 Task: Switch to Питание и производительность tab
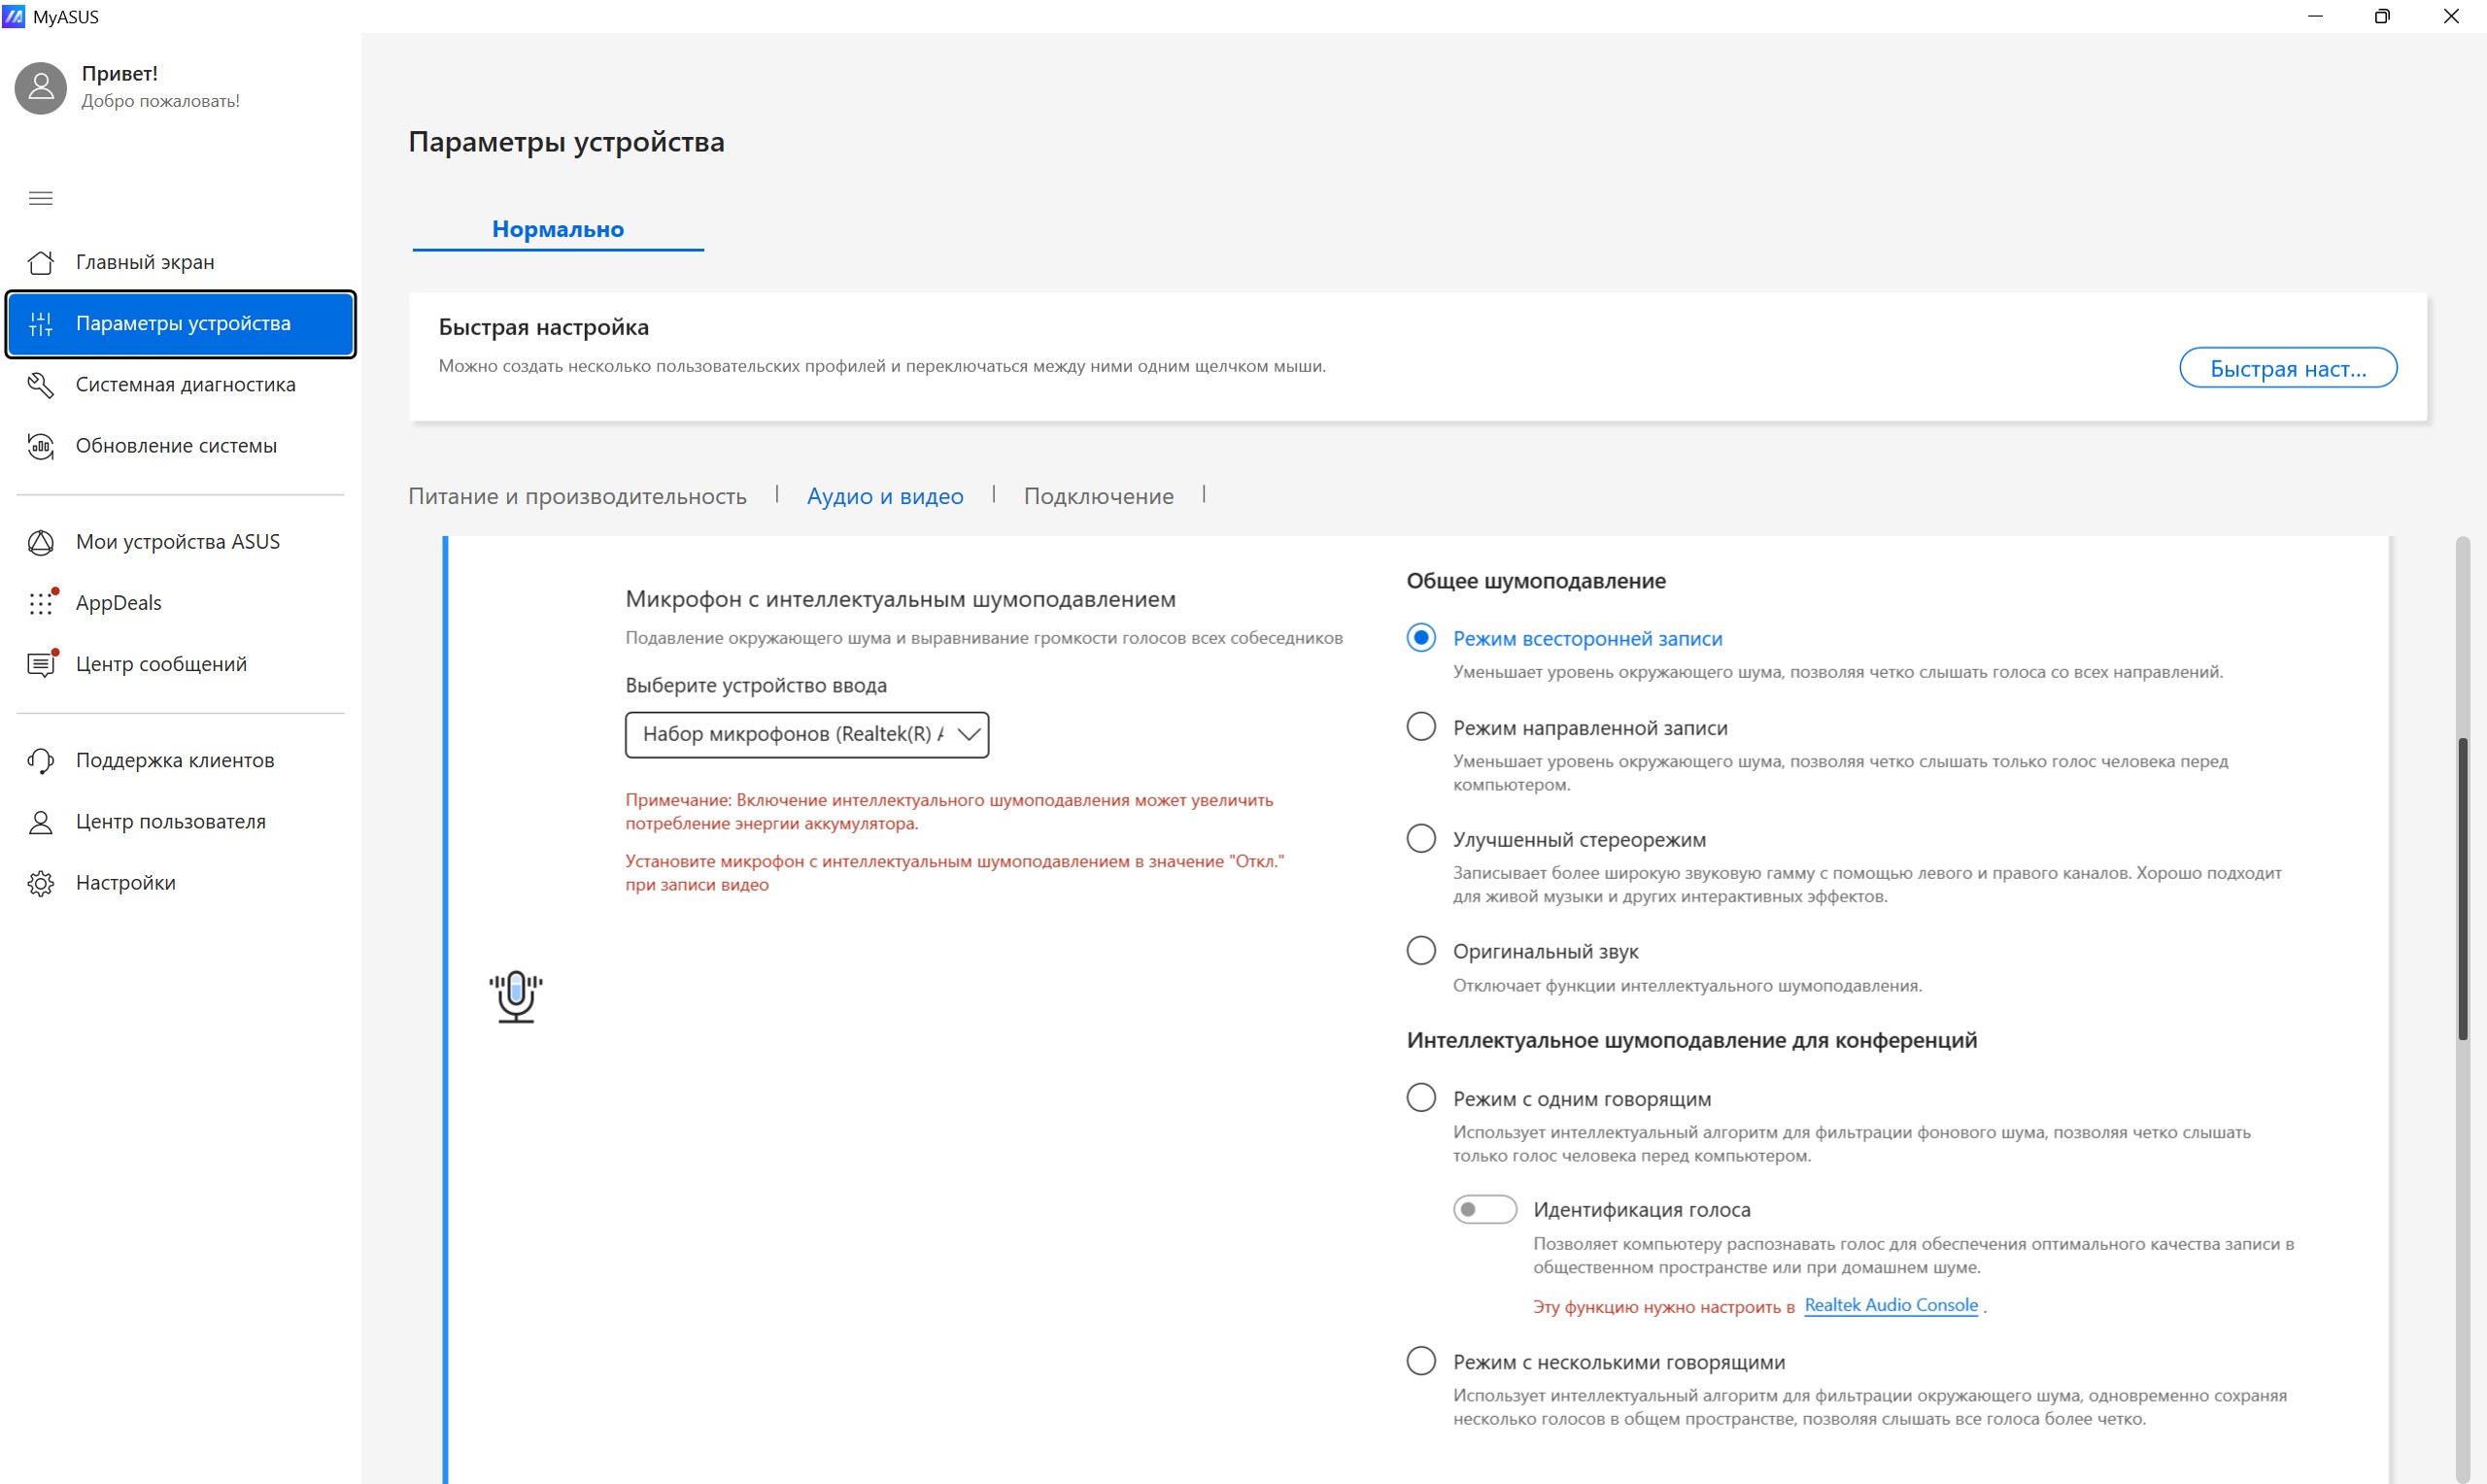pyautogui.click(x=577, y=496)
